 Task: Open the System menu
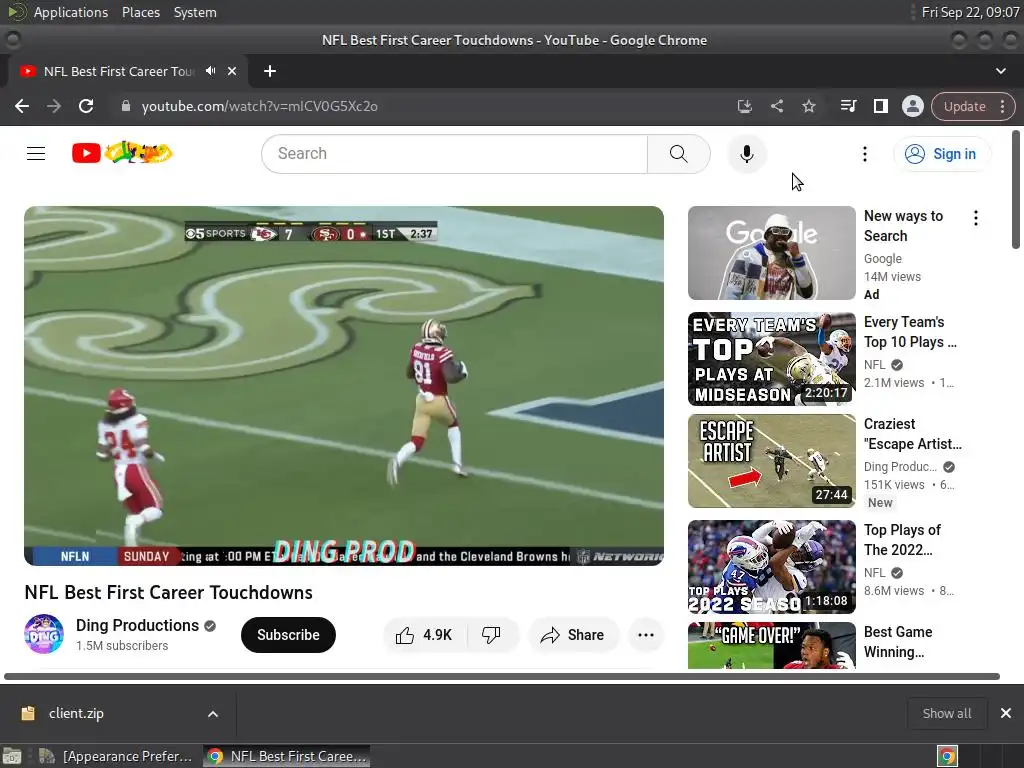[x=195, y=12]
